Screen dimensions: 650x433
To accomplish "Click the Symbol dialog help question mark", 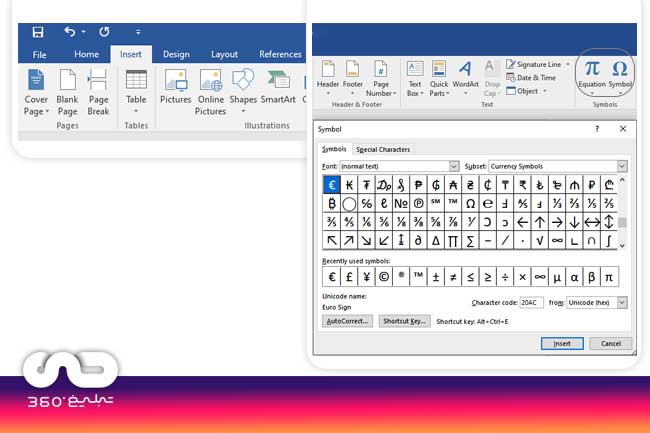I will 597,129.
